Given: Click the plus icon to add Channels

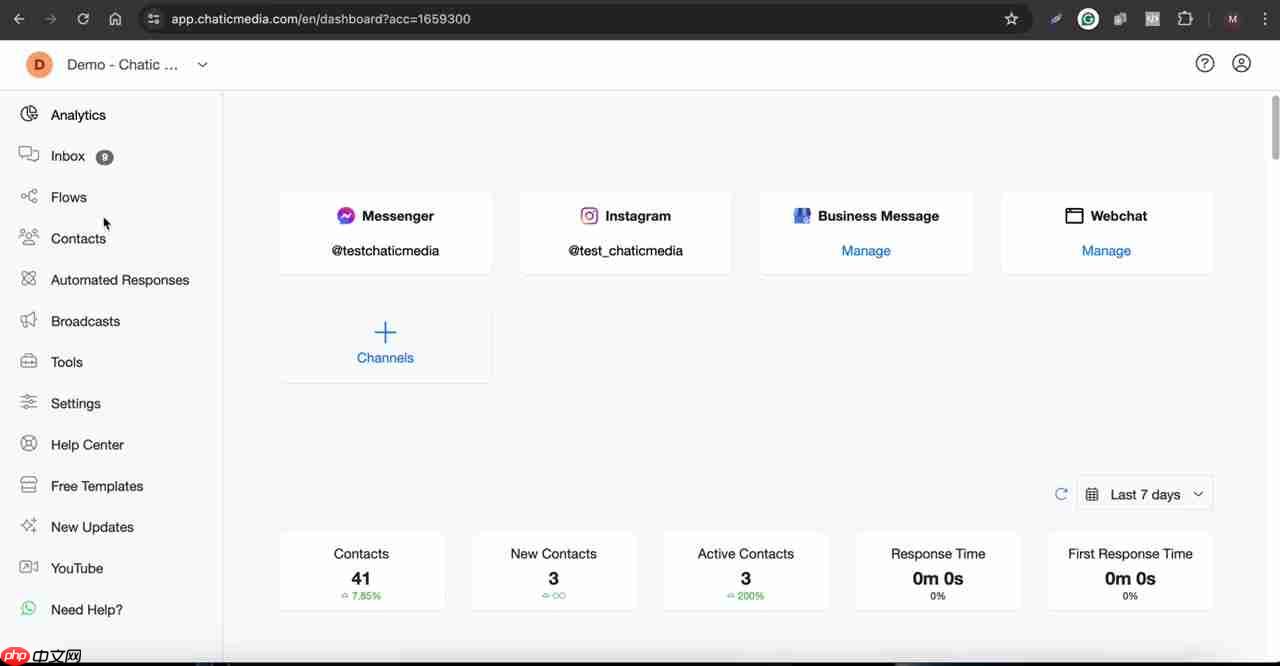Looking at the screenshot, I should (385, 333).
